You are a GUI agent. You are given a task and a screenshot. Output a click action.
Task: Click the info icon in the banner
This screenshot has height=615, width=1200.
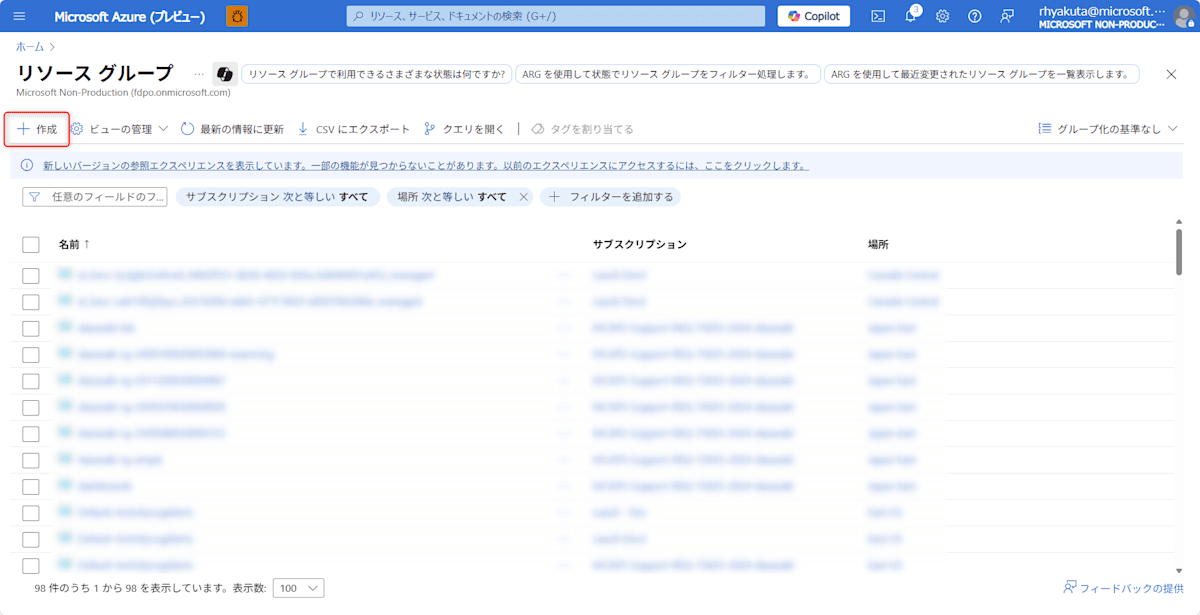coord(27,165)
